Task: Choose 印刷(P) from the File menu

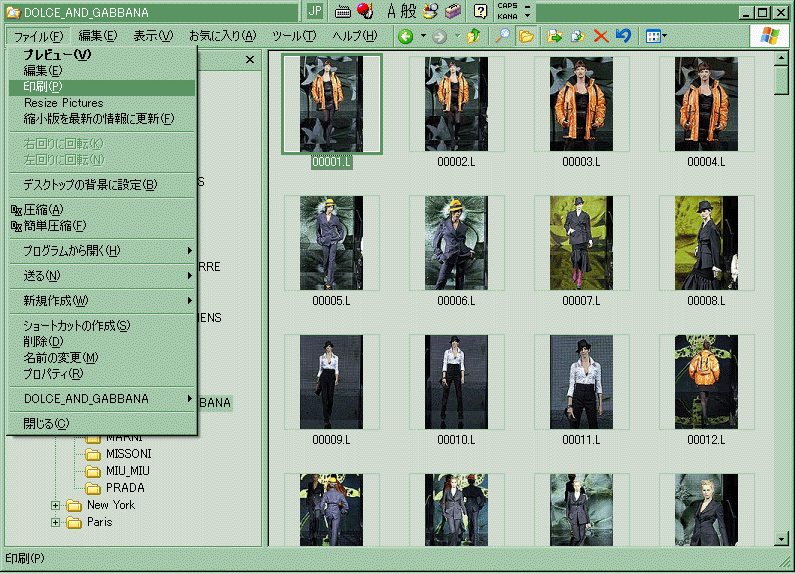Action: point(43,87)
